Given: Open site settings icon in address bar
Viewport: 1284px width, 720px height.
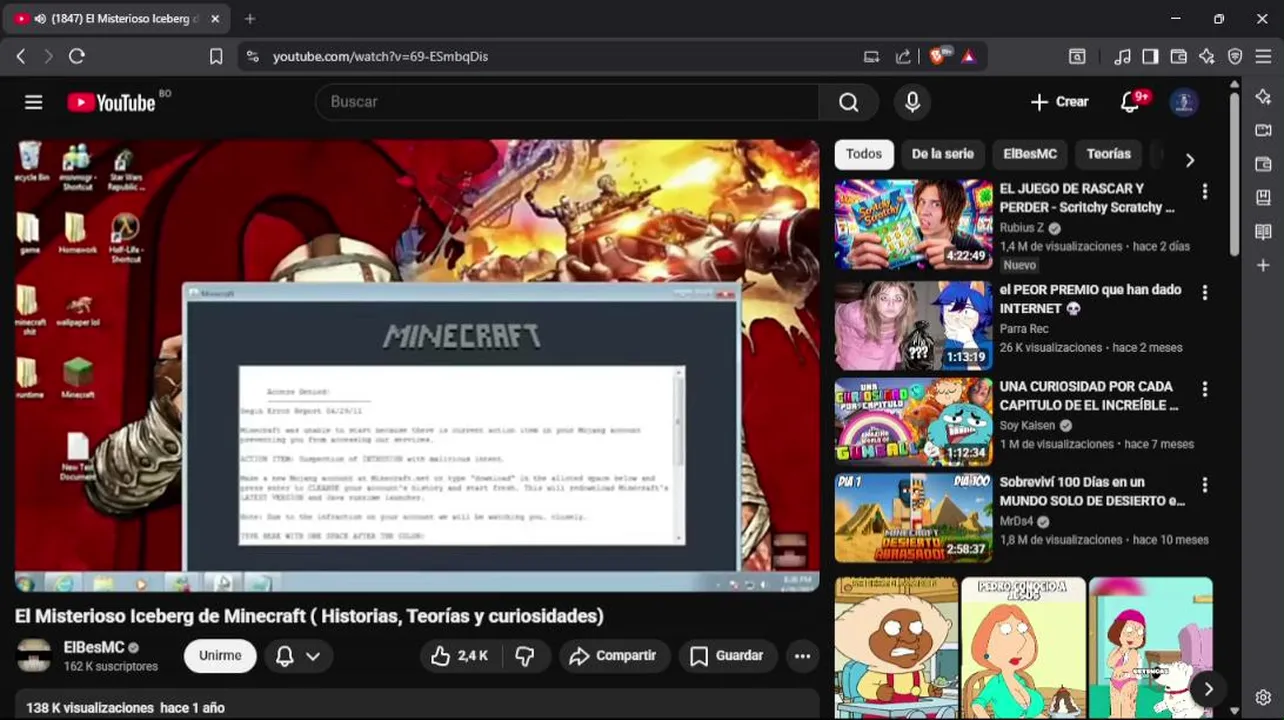Looking at the screenshot, I should pos(252,57).
